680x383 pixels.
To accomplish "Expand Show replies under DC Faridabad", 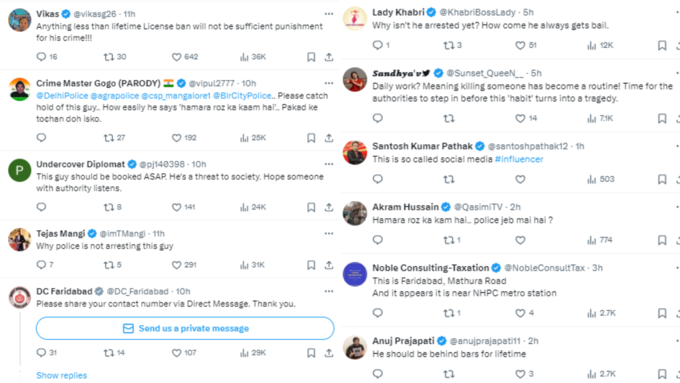I will [x=62, y=375].
